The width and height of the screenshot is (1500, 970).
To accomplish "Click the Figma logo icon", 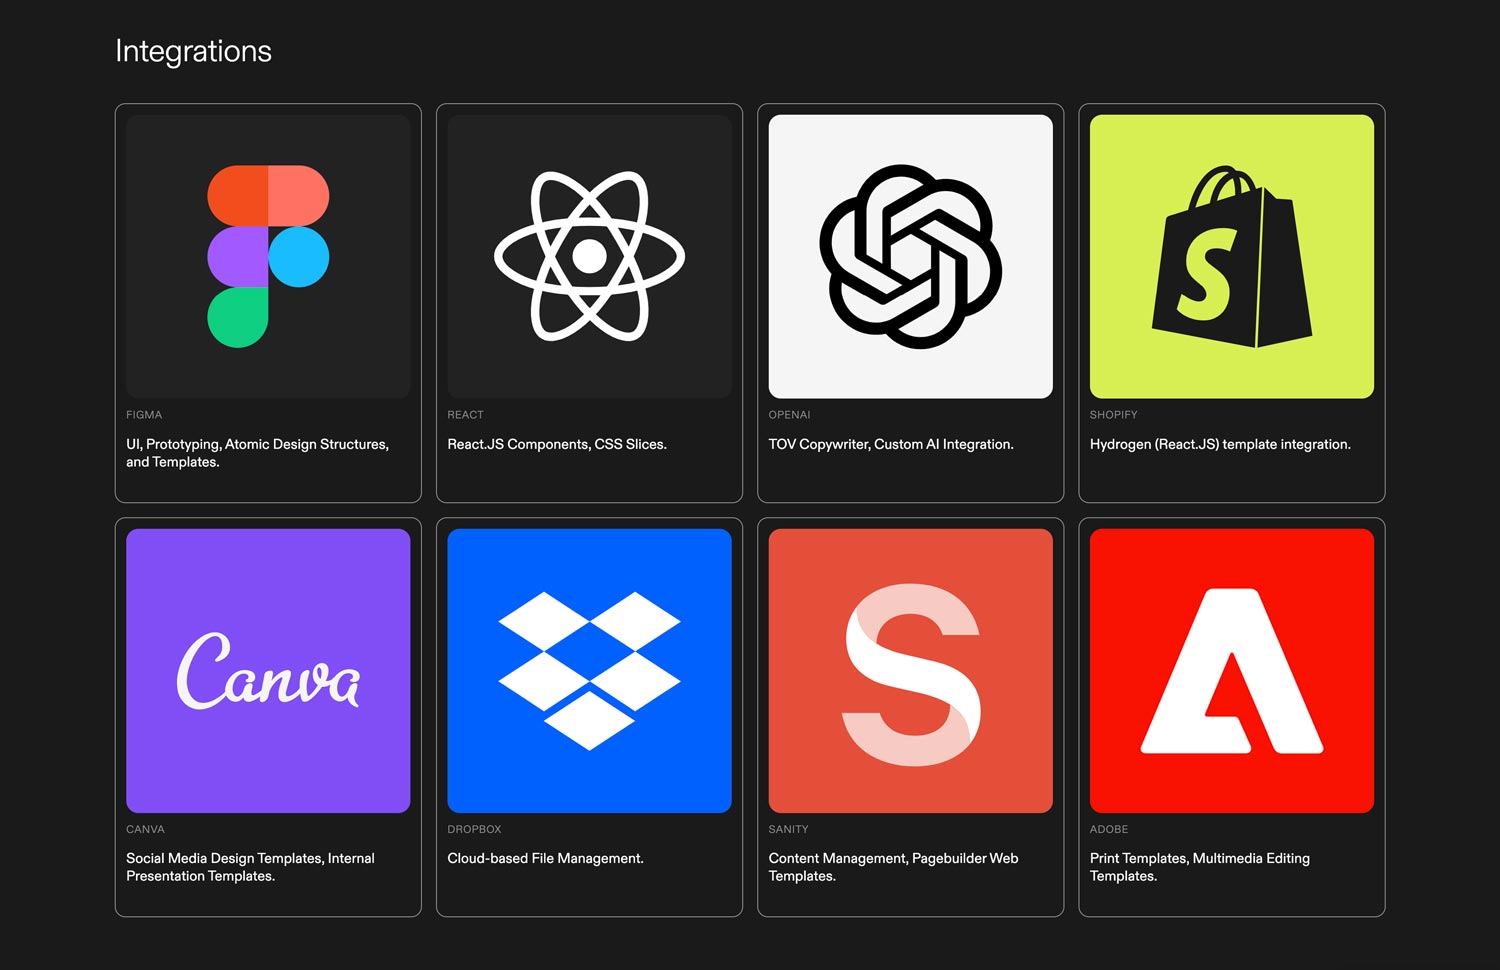I will pyautogui.click(x=268, y=257).
